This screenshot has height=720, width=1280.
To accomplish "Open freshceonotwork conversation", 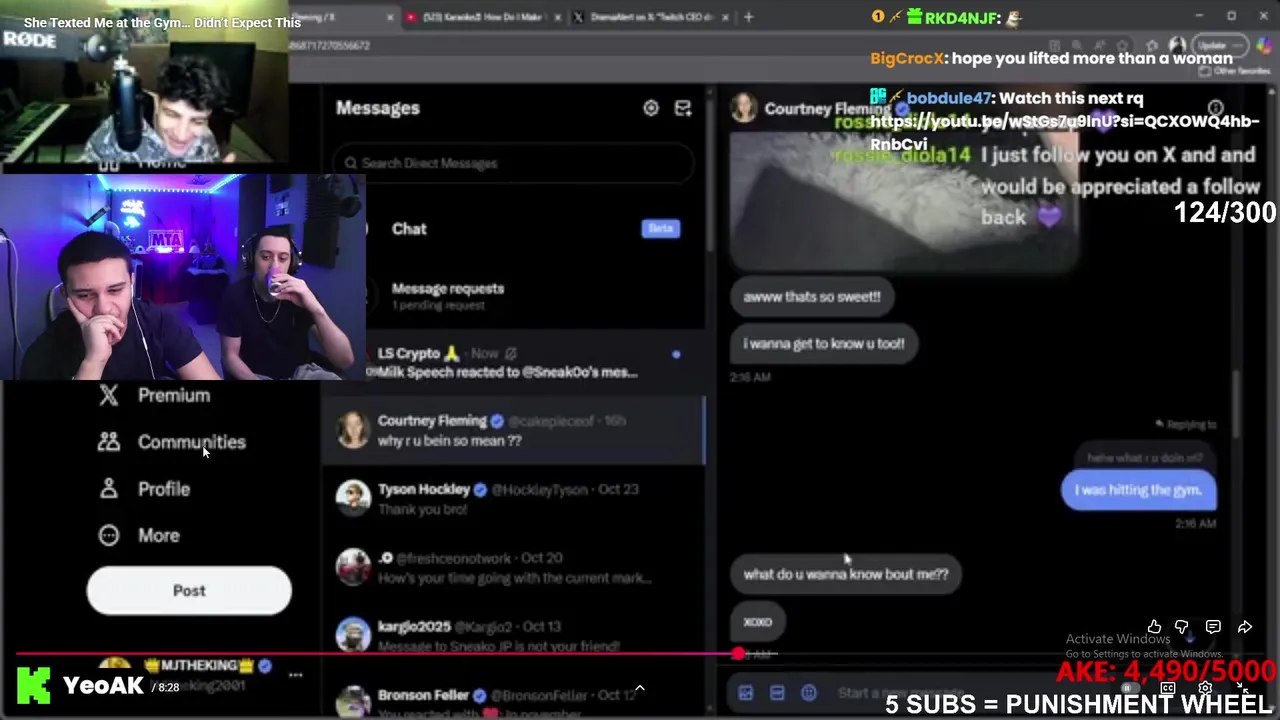I will coord(513,567).
